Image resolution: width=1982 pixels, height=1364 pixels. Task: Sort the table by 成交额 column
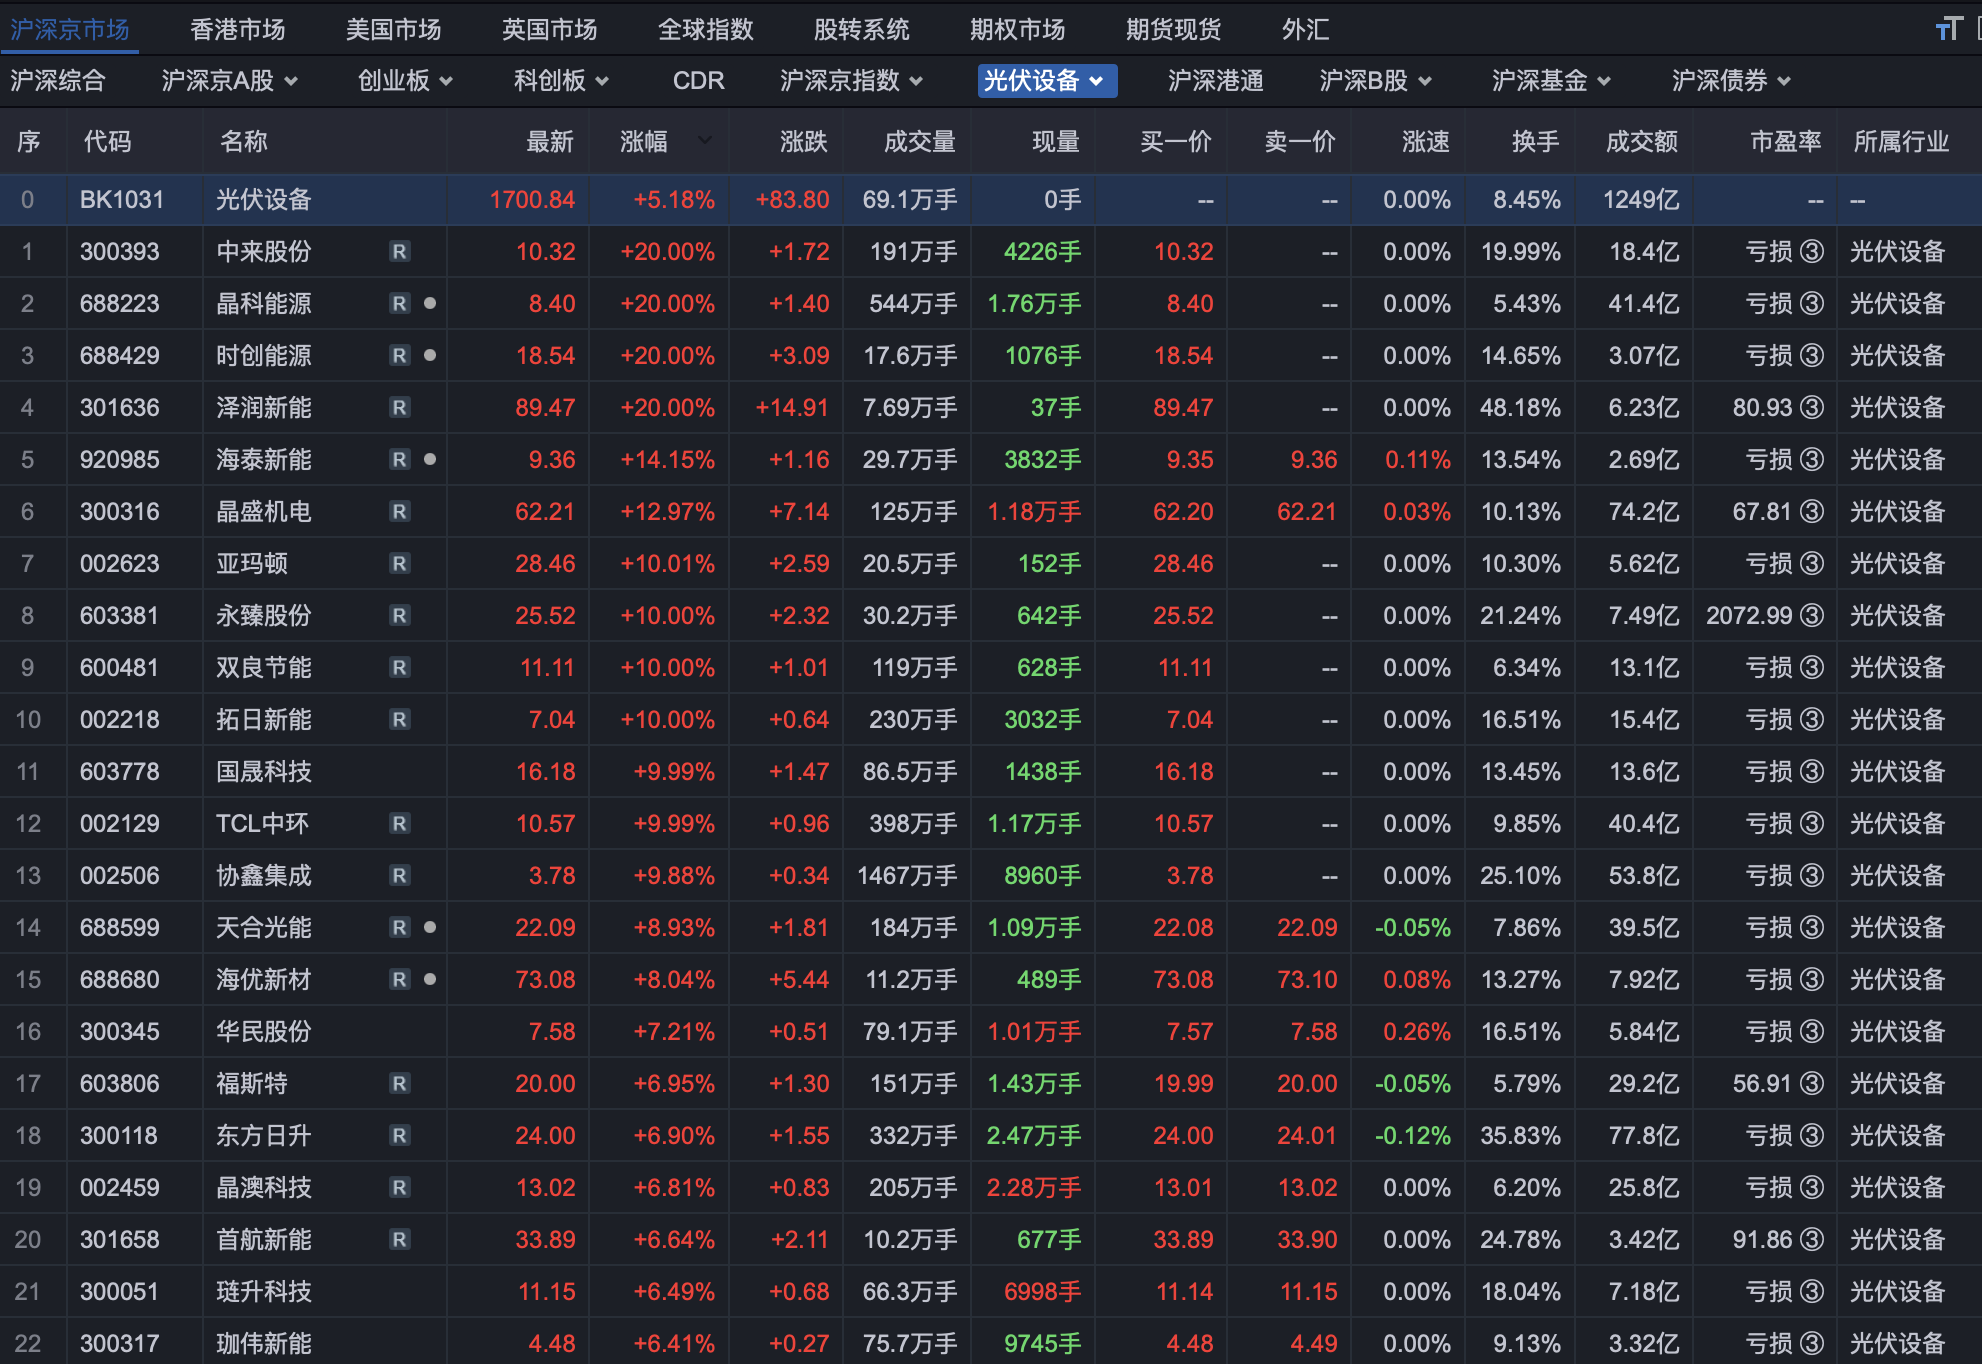1641,142
